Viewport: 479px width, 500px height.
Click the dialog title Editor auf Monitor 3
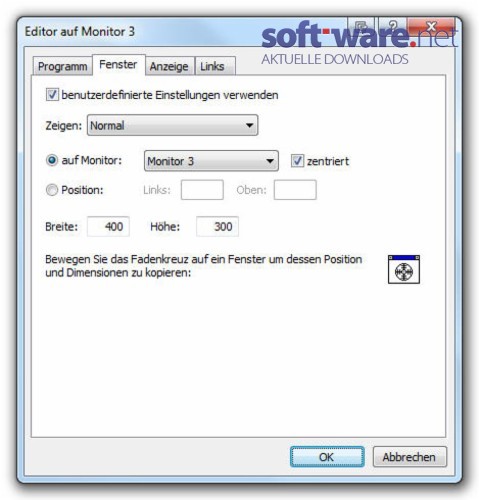pos(80,32)
